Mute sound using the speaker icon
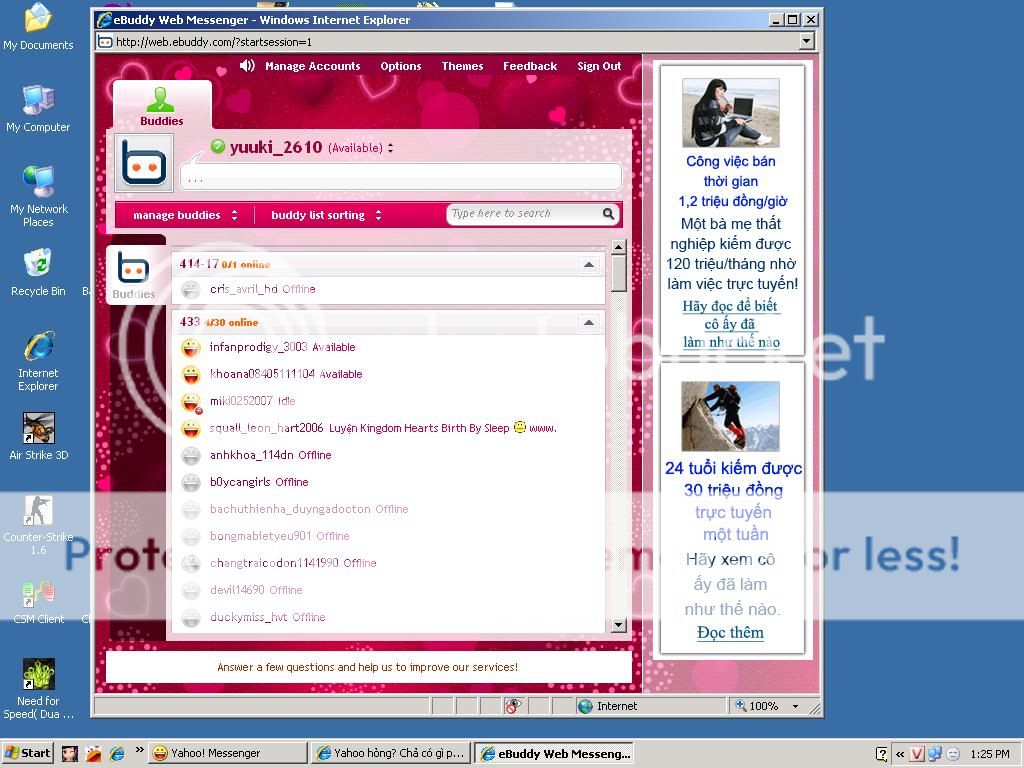This screenshot has width=1024, height=768. 247,66
